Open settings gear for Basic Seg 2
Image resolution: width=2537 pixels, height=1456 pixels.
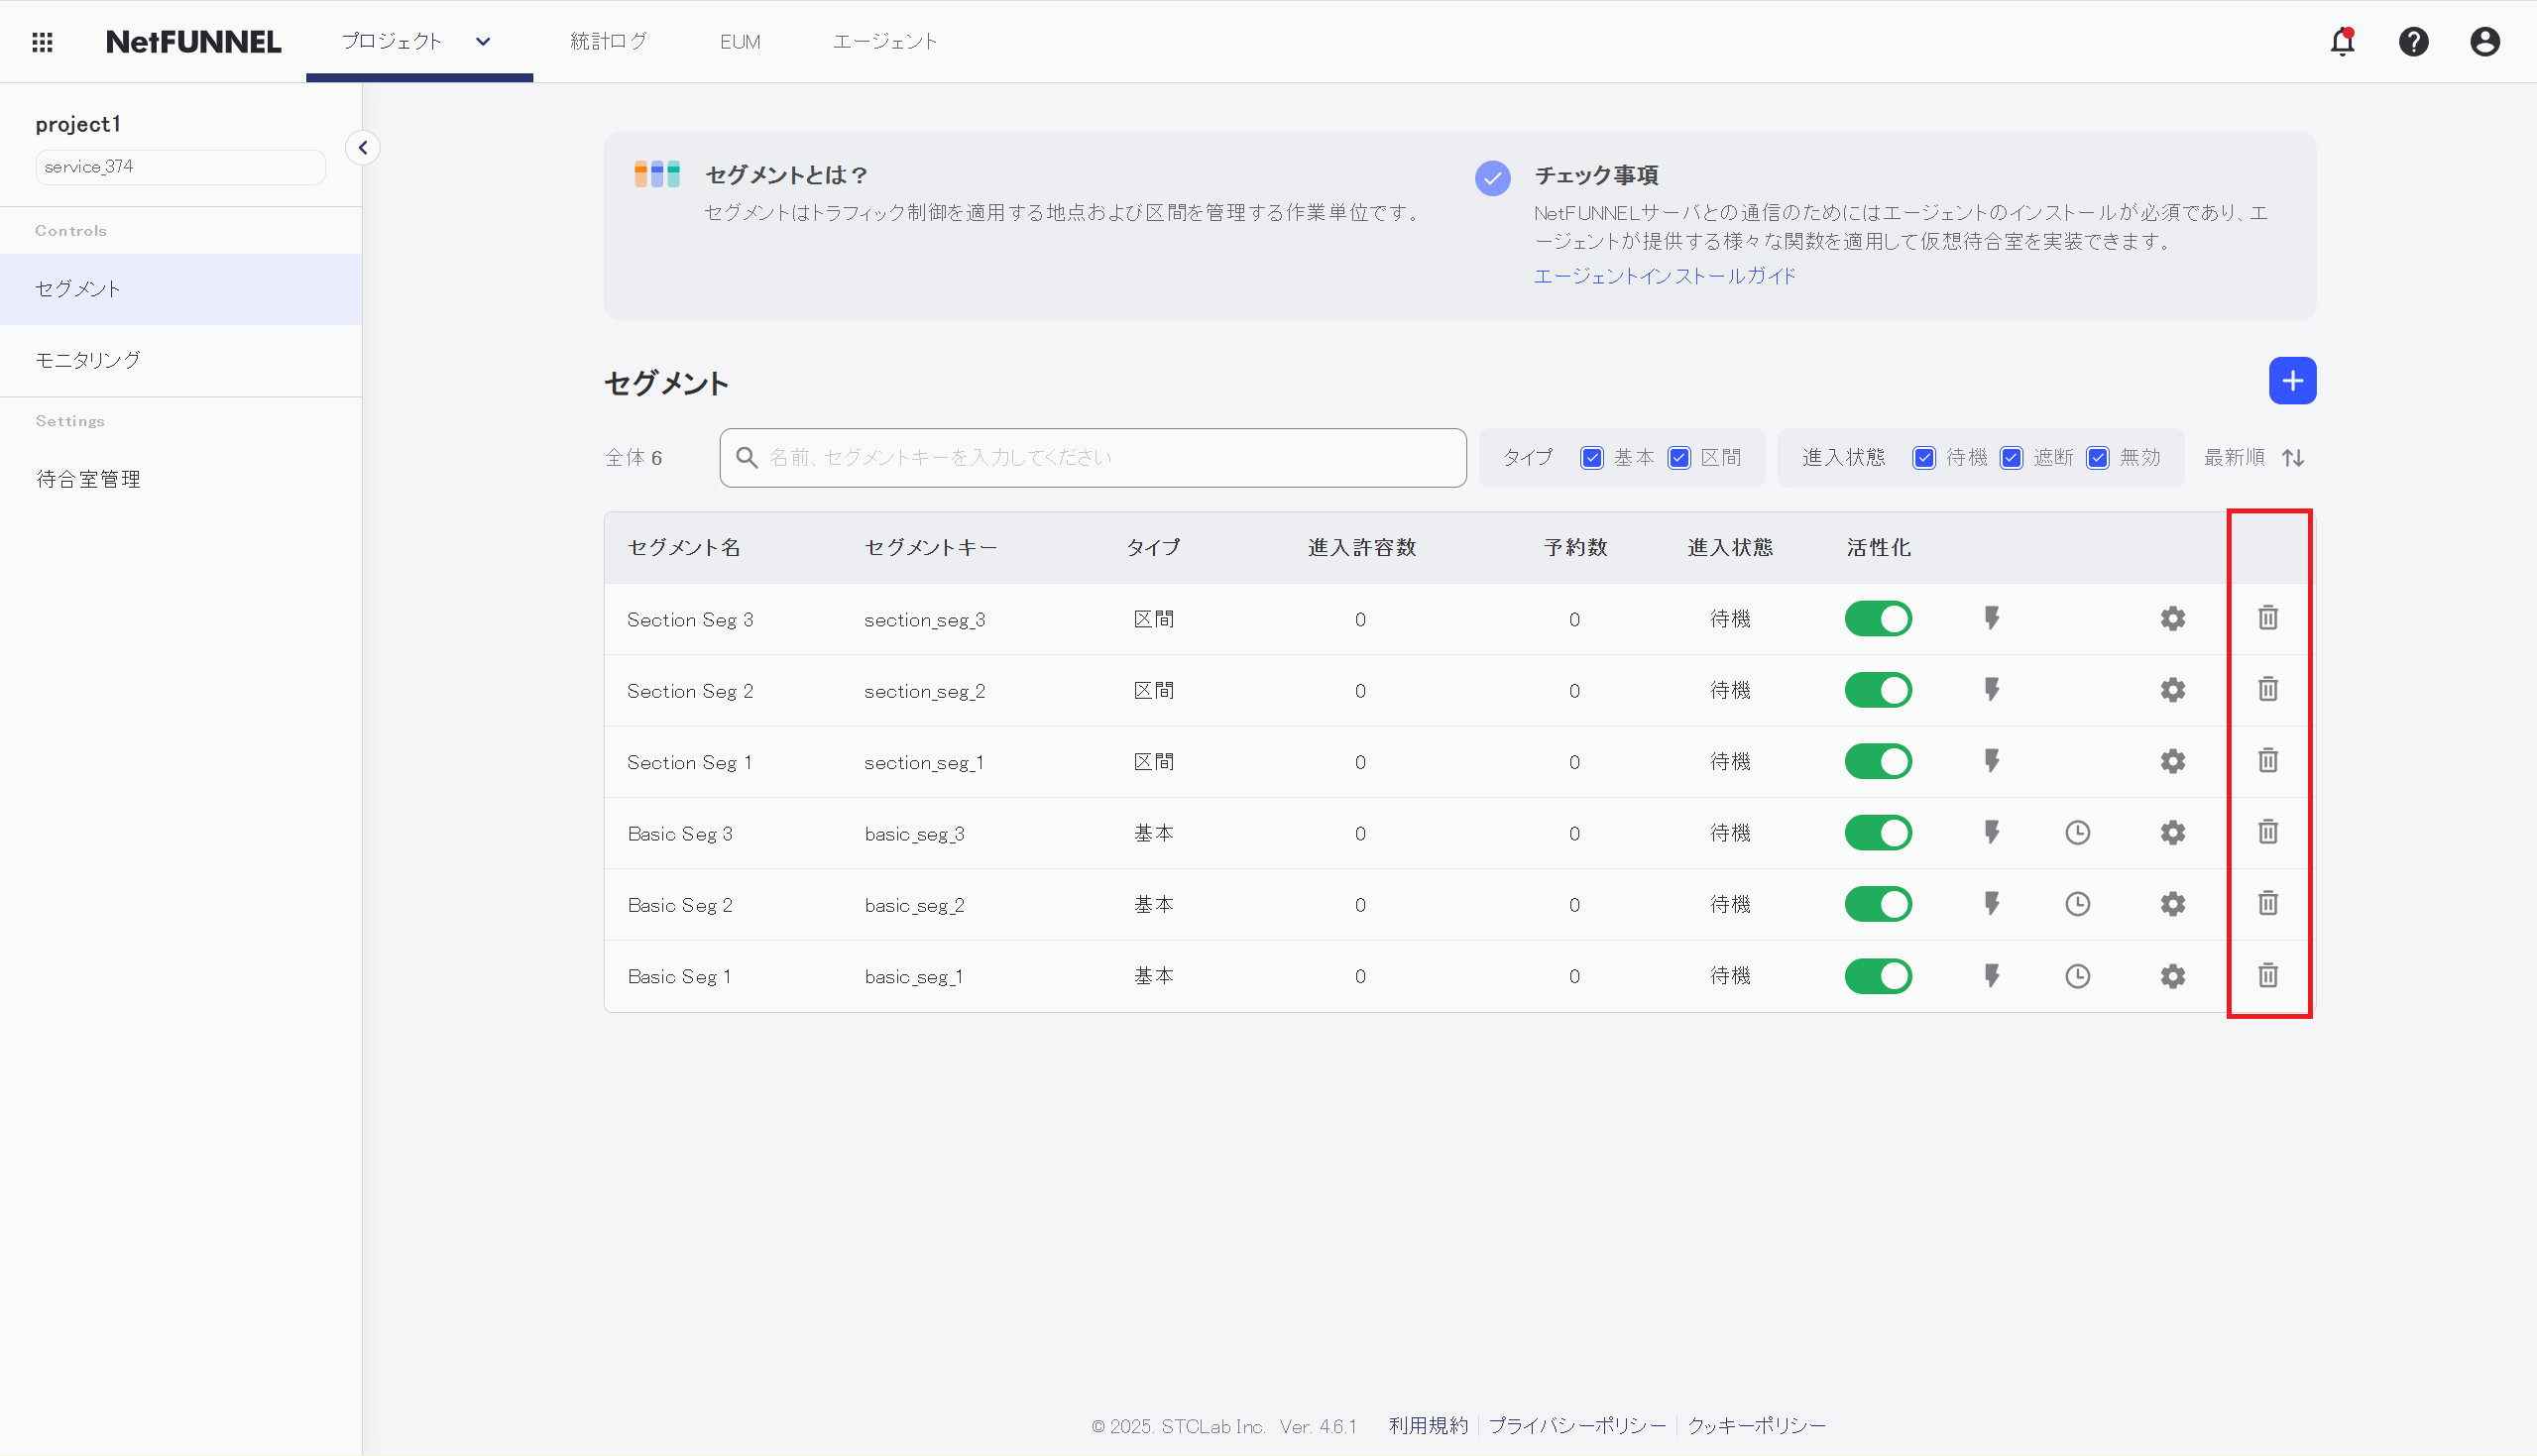2172,904
